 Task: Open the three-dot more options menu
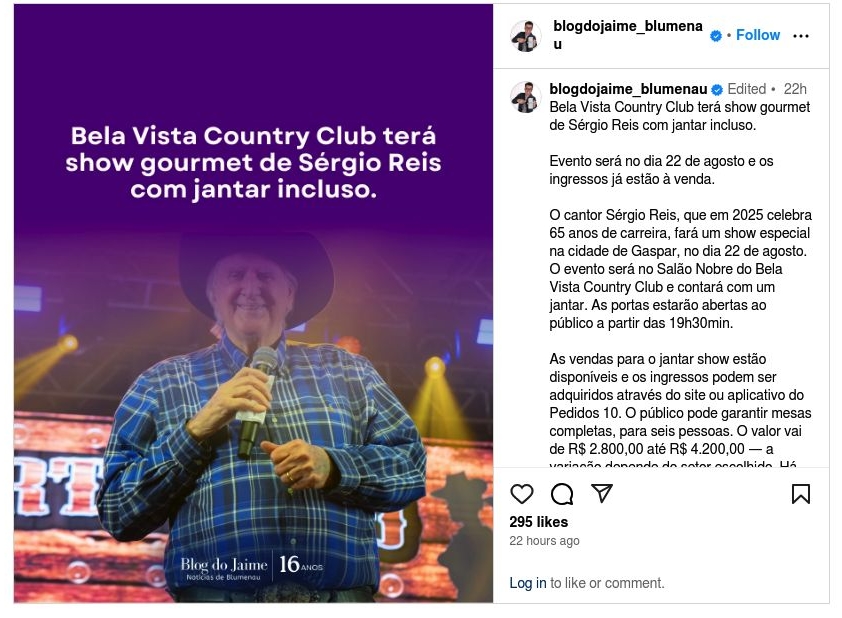[x=801, y=36]
